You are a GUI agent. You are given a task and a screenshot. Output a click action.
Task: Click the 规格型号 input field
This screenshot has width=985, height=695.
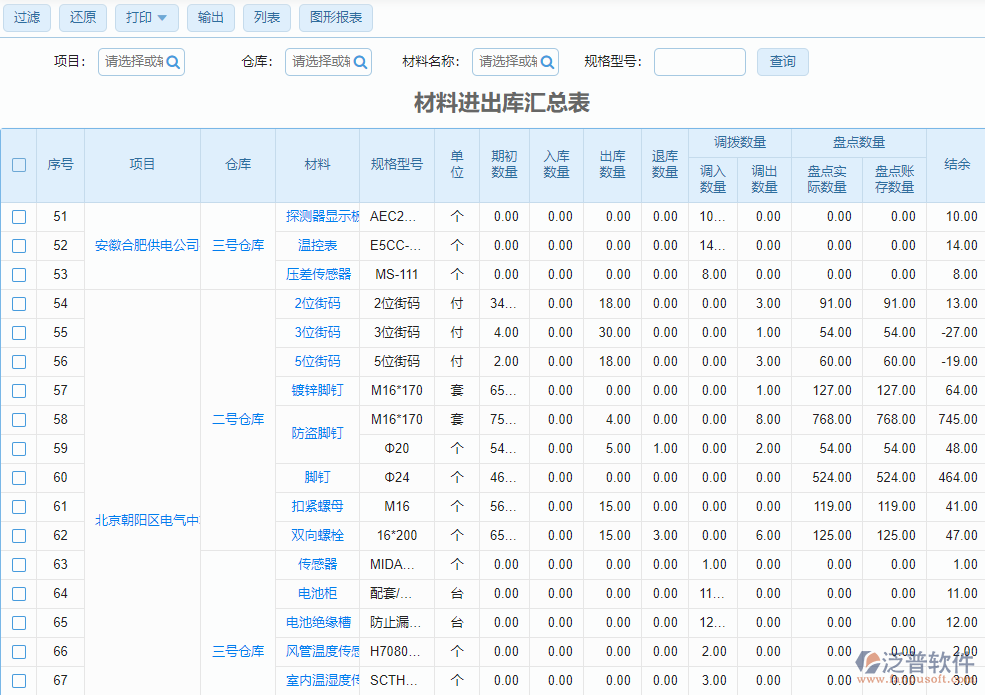(x=699, y=61)
